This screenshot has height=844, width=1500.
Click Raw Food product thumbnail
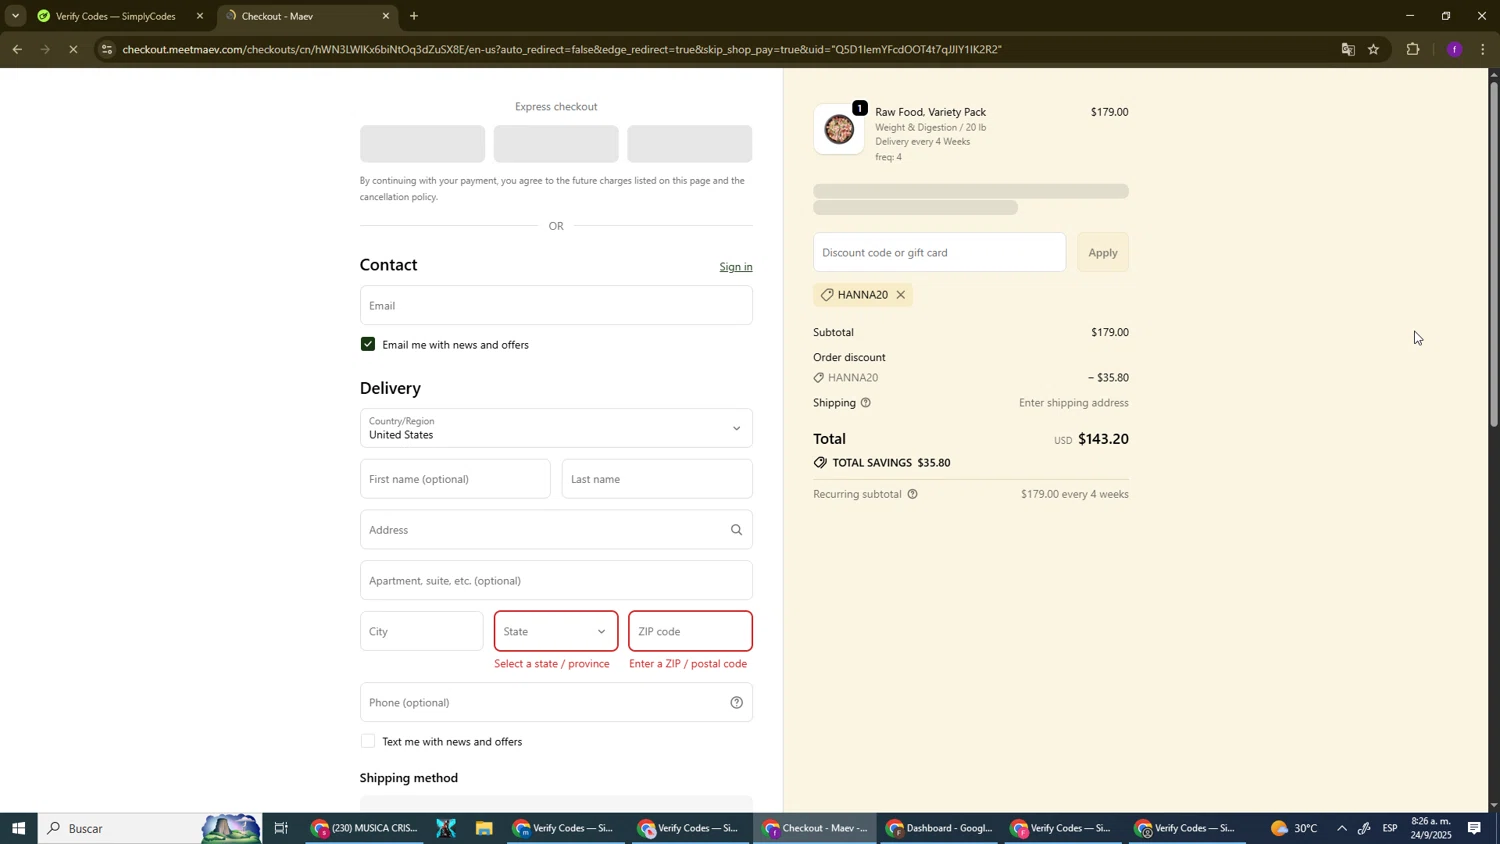point(839,129)
